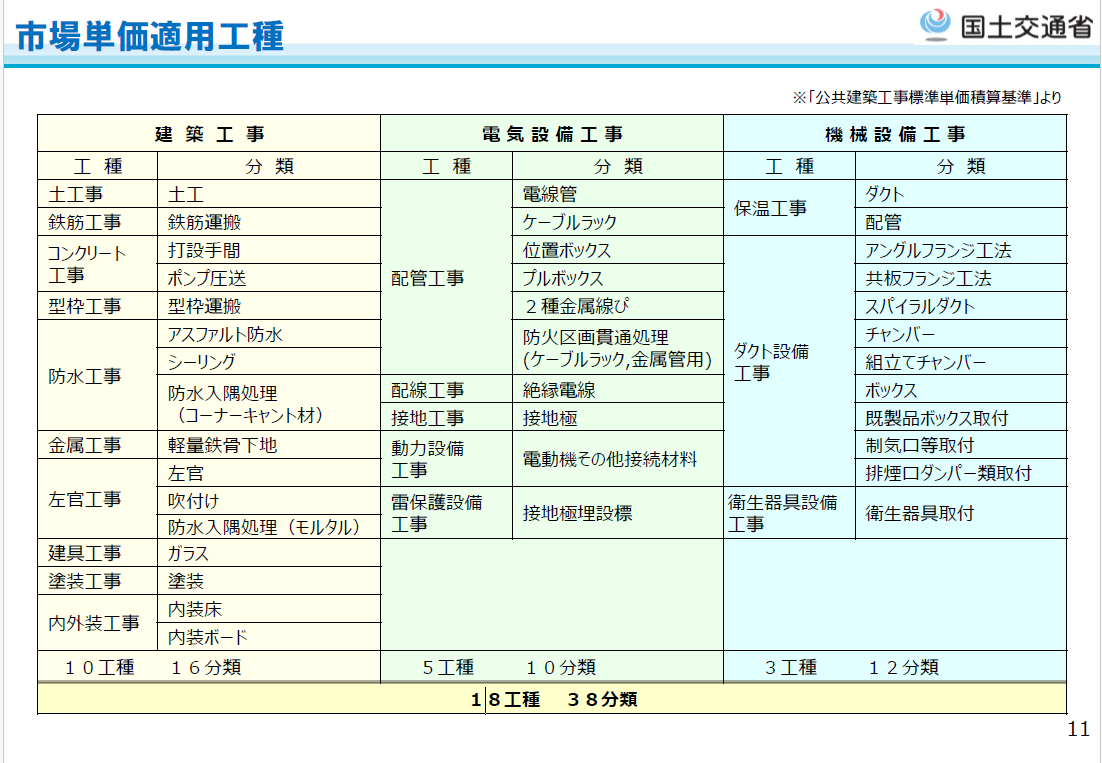1102x763 pixels.
Task: Click the アングルフランジ工法 cell
Action: click(961, 250)
